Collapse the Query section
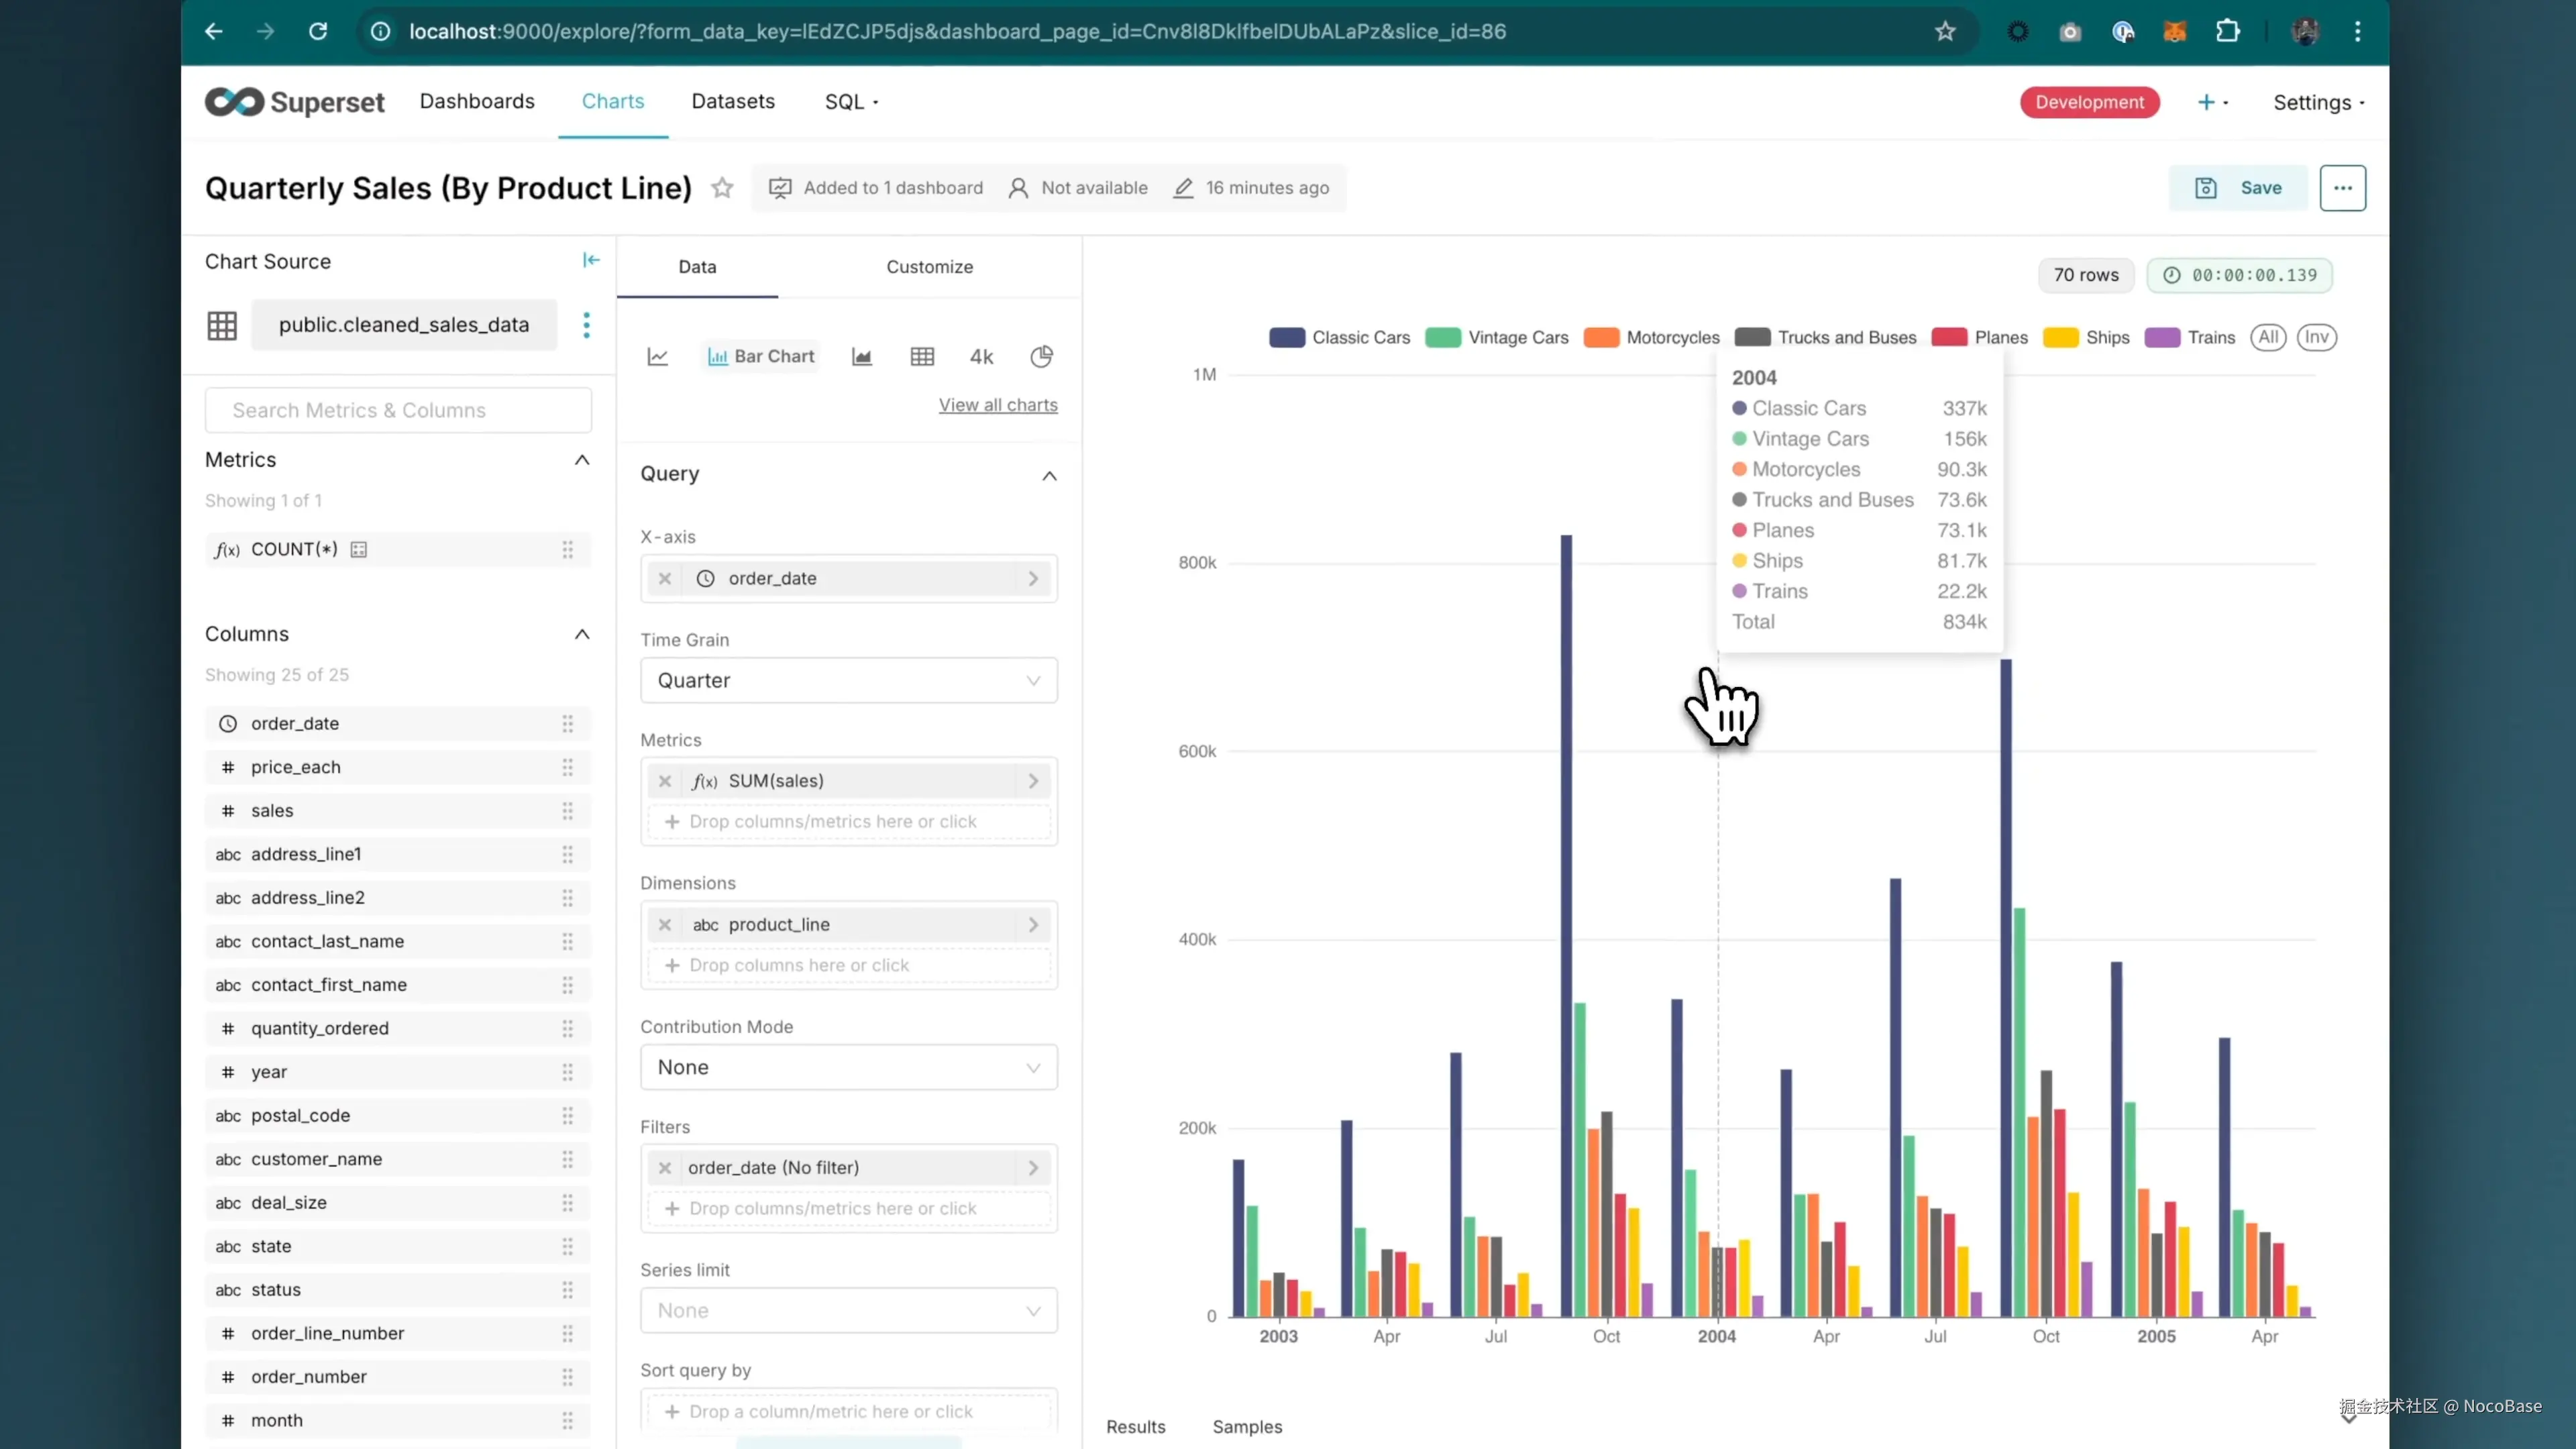Image resolution: width=2576 pixels, height=1449 pixels. tap(1049, 475)
